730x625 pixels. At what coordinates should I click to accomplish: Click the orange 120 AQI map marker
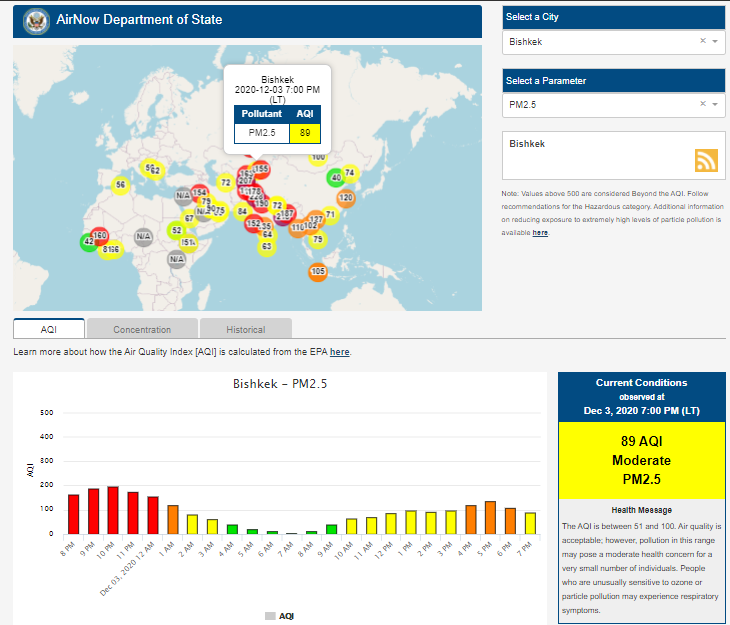pos(346,198)
